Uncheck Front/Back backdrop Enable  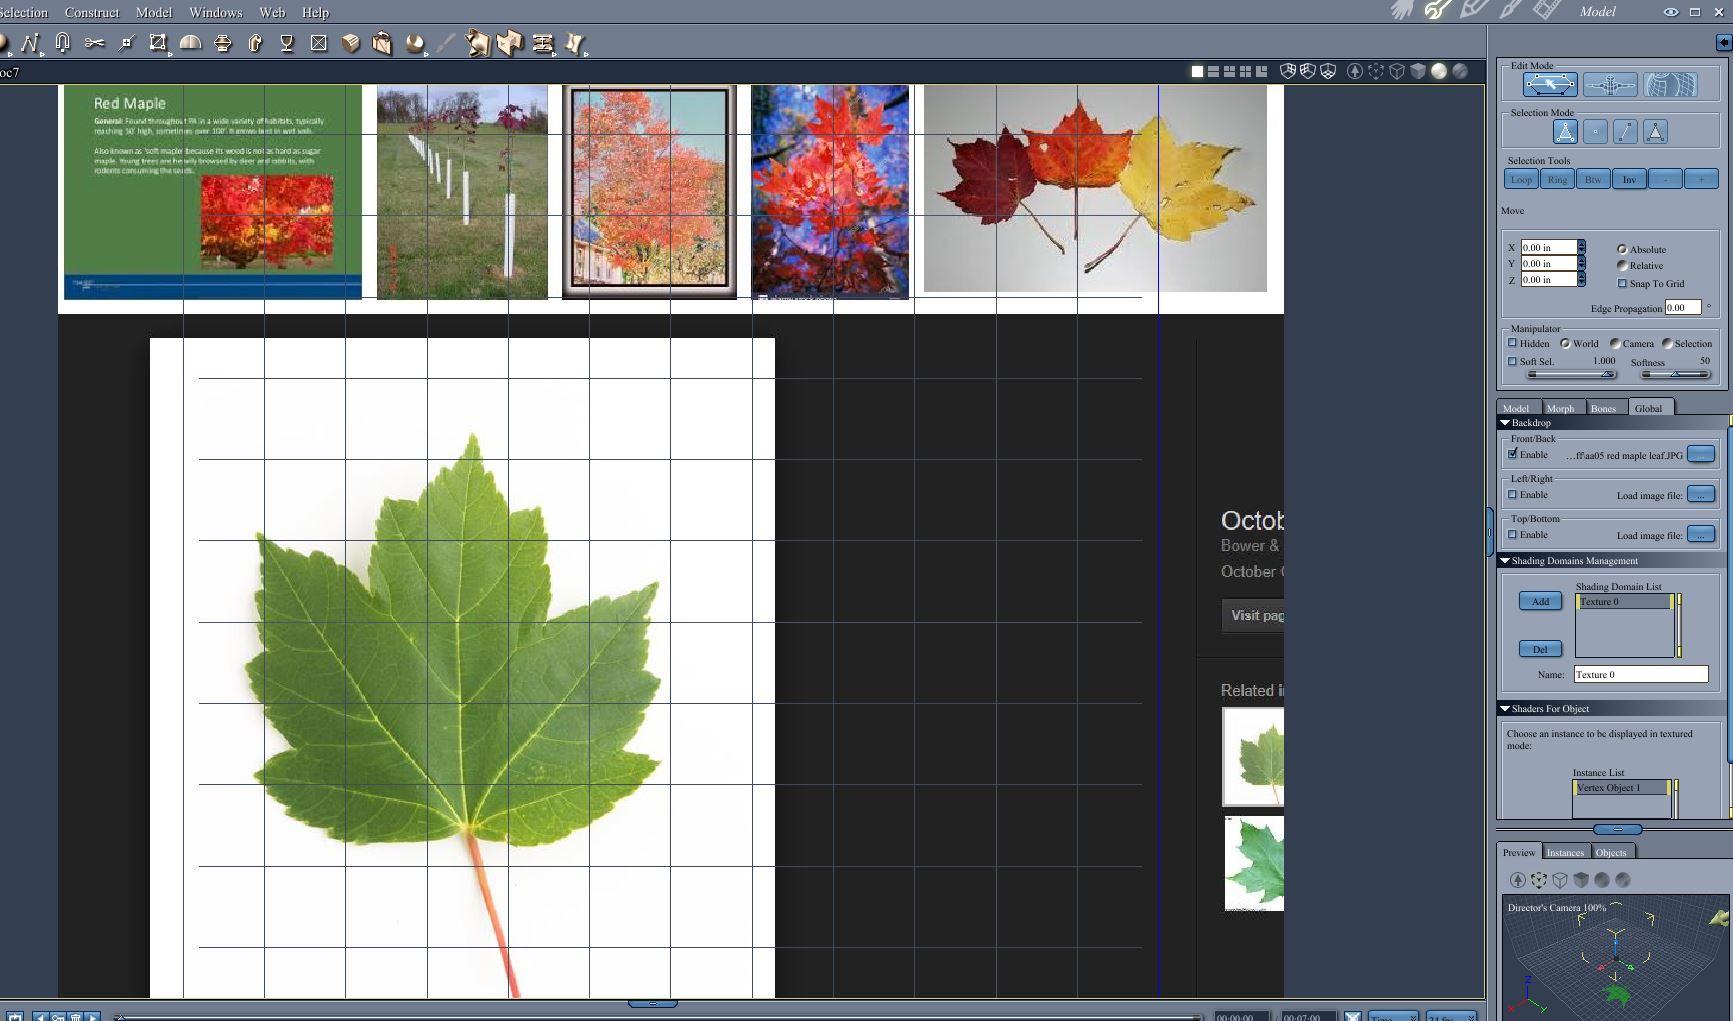coord(1513,454)
